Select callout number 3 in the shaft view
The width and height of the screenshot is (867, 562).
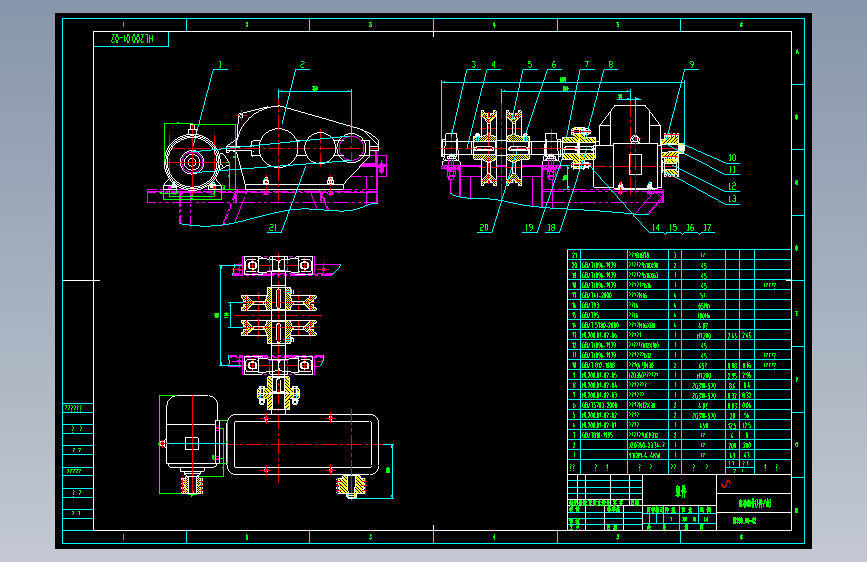click(474, 65)
